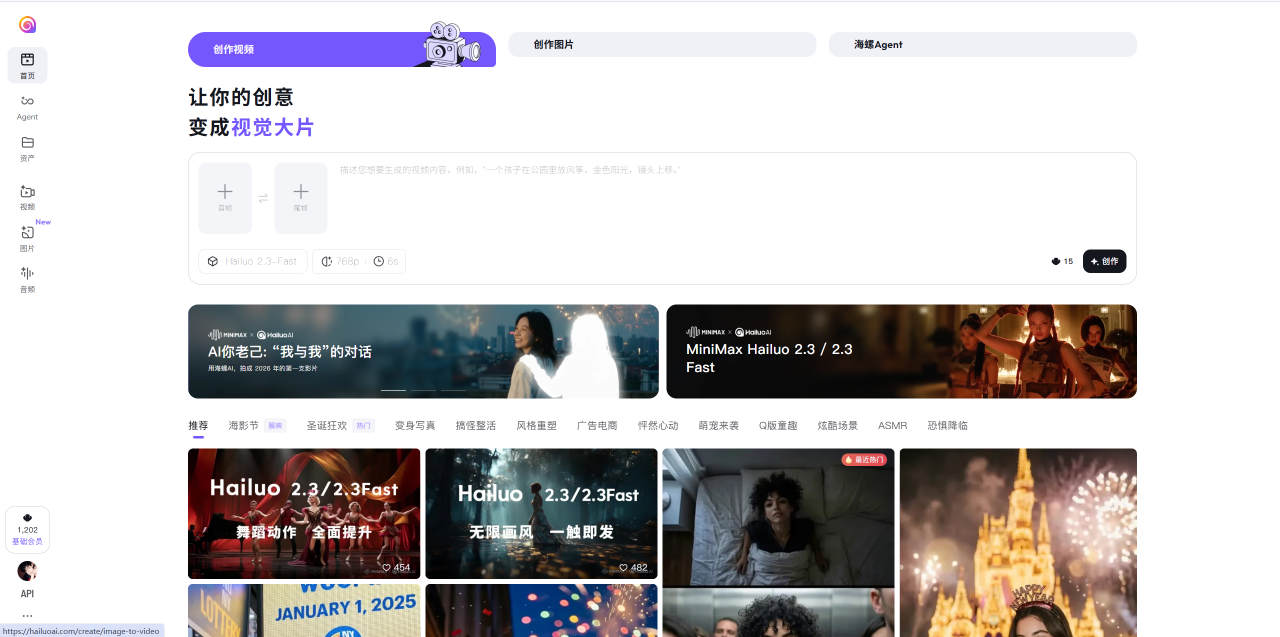This screenshot has width=1280, height=637.
Task: Open the 首页 home sidebar item
Action: [27, 65]
